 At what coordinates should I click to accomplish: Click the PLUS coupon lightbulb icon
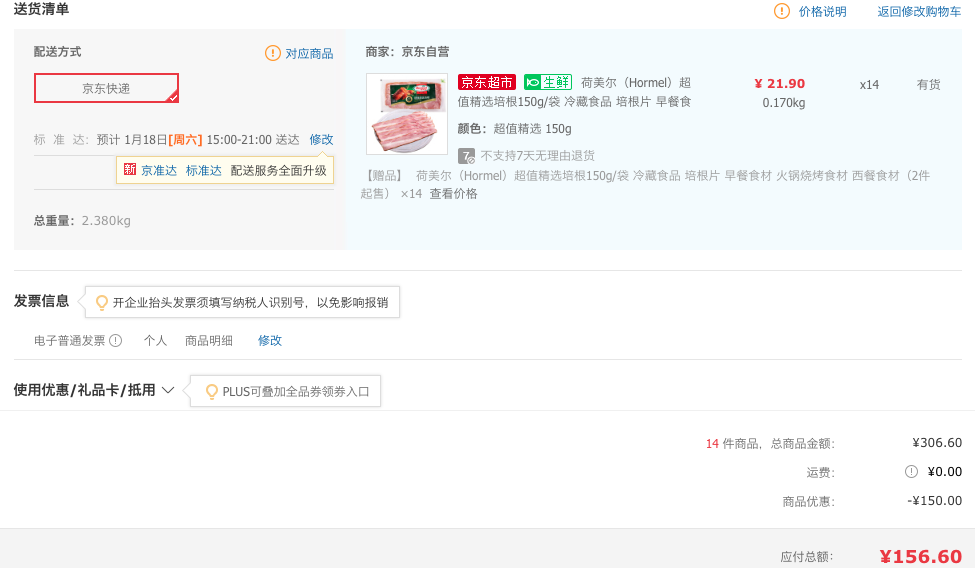pyautogui.click(x=211, y=391)
